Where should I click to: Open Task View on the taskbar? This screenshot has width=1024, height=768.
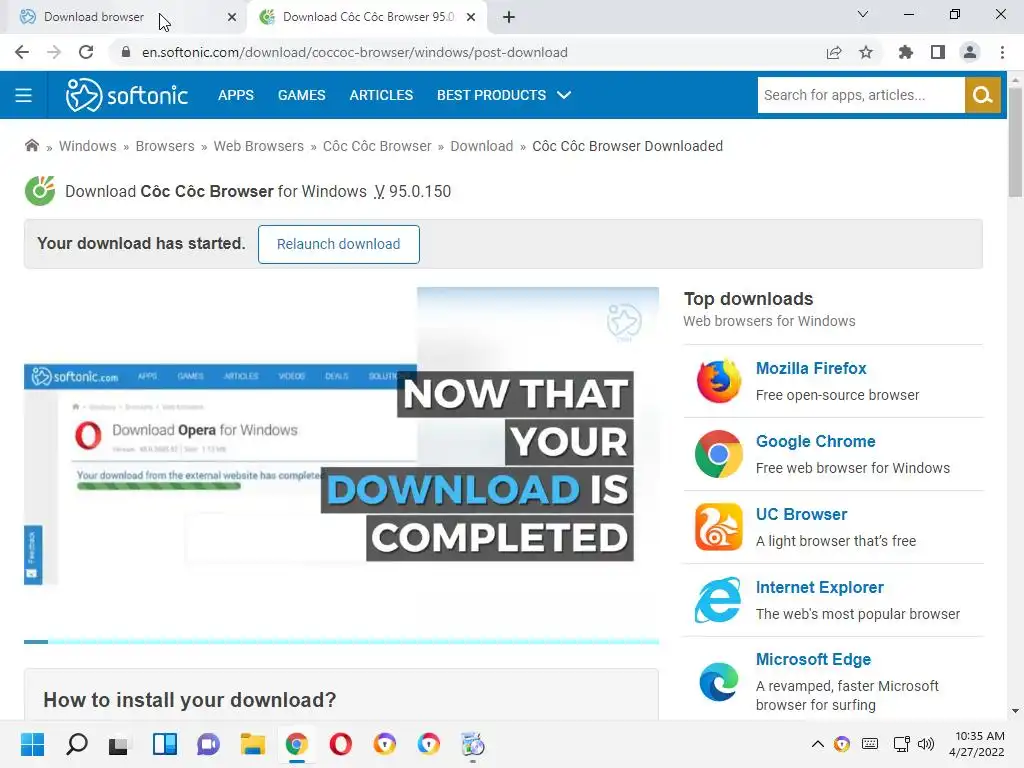(118, 744)
